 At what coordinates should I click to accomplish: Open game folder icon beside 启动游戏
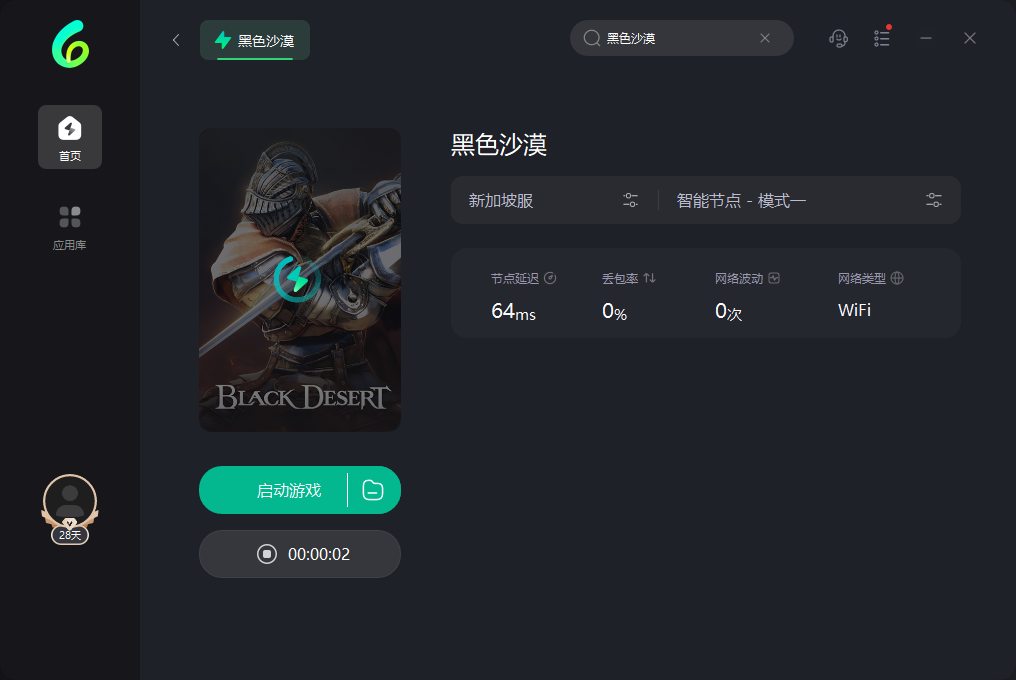tap(373, 490)
